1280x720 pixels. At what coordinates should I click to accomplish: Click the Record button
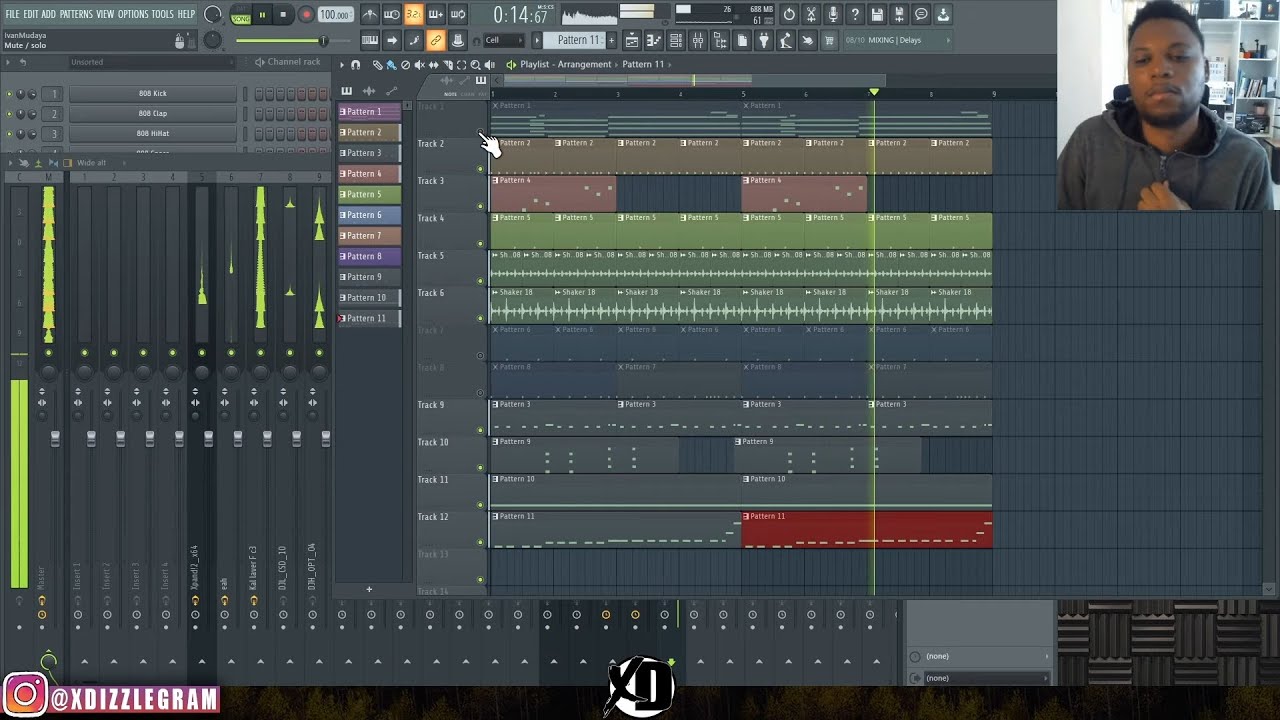pyautogui.click(x=307, y=15)
